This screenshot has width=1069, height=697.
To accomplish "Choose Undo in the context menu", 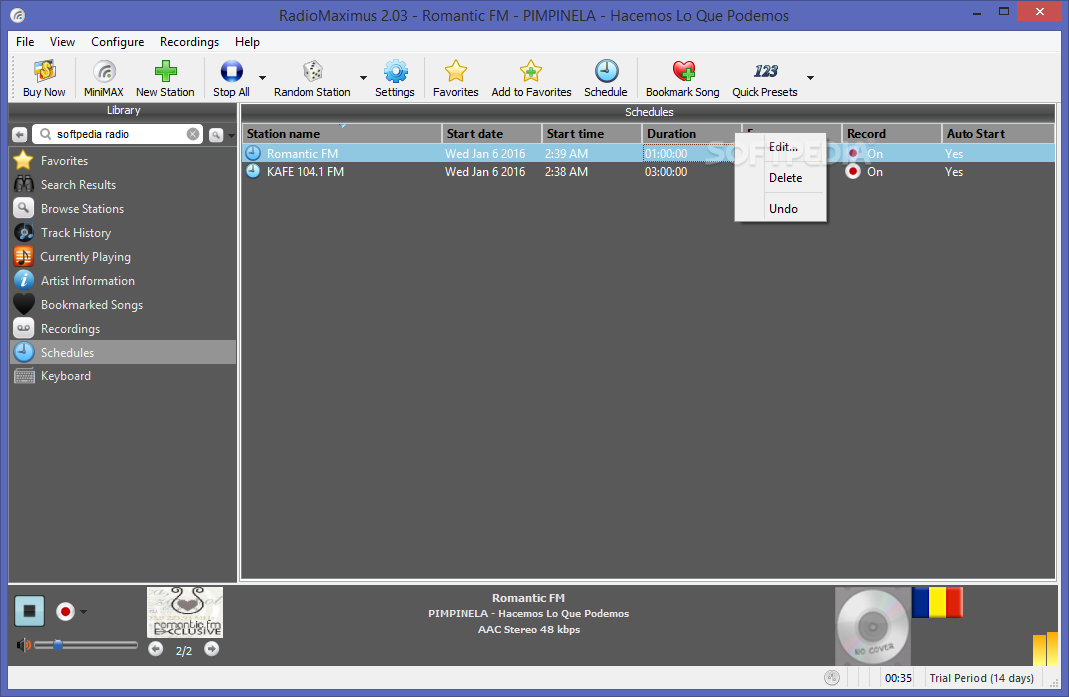I will point(783,209).
